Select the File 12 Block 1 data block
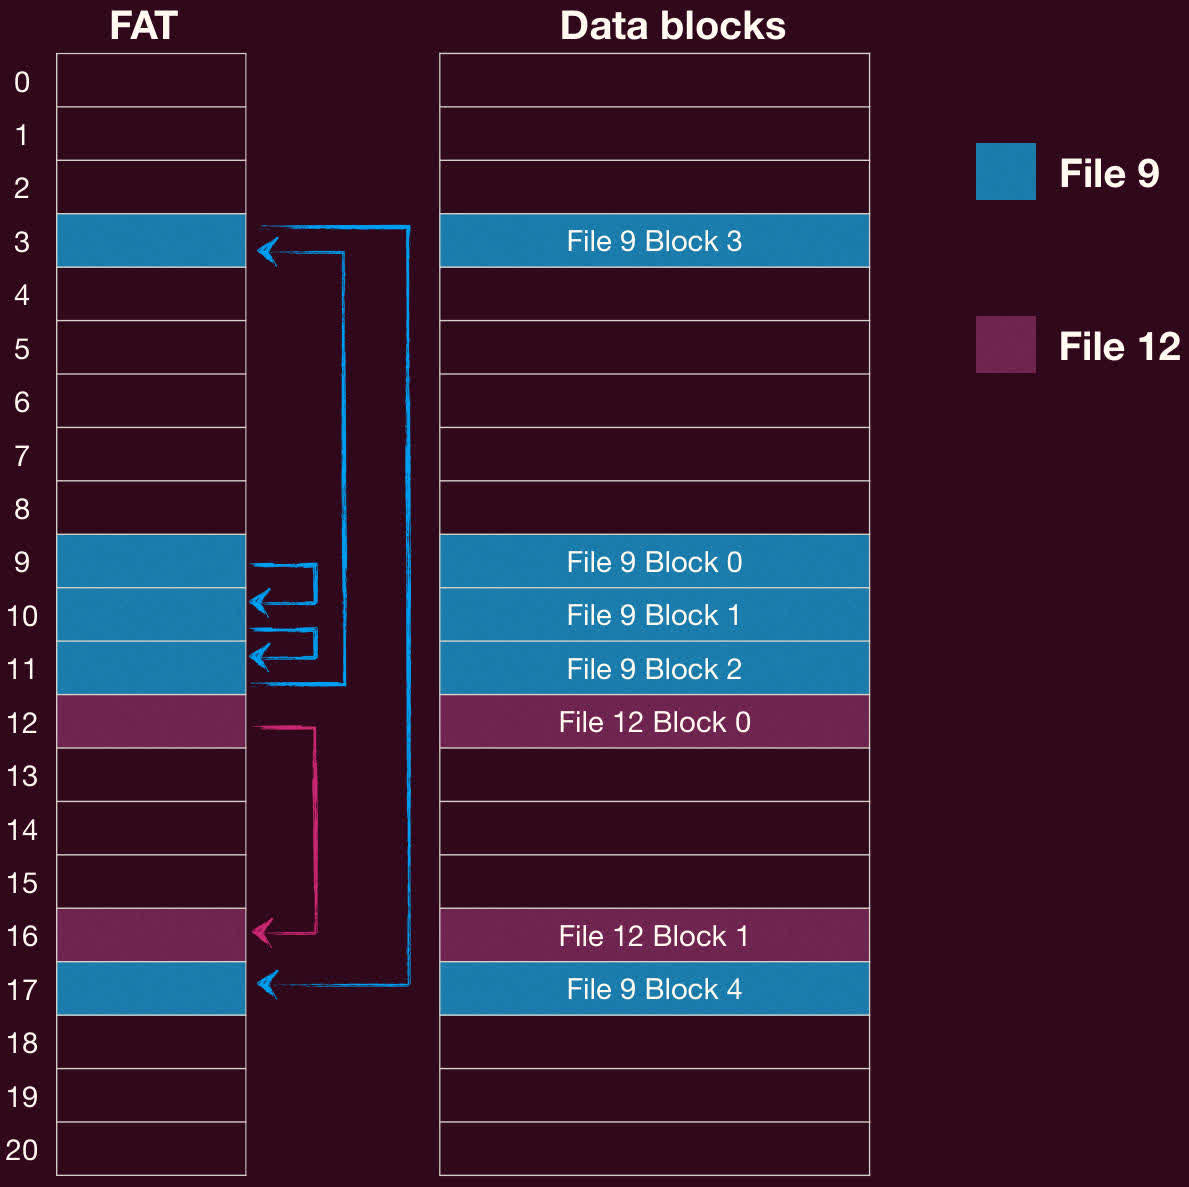 (x=654, y=936)
